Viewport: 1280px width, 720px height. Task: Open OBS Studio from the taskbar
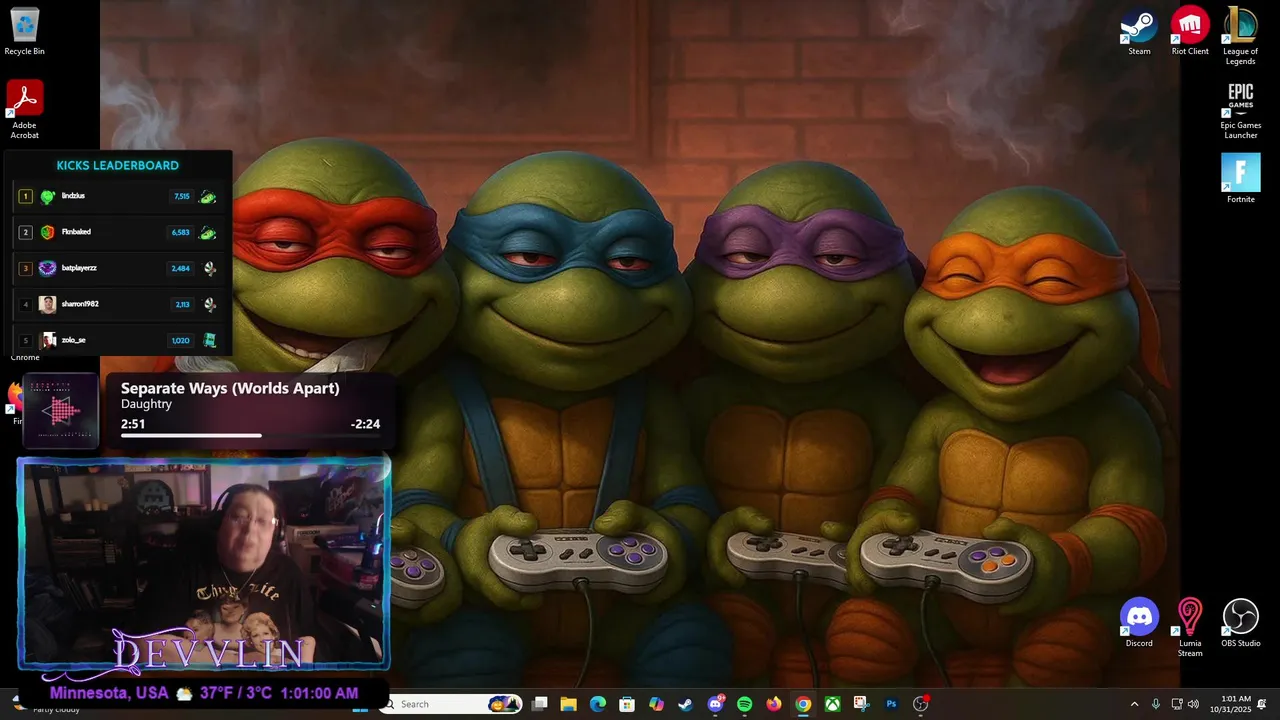click(920, 704)
